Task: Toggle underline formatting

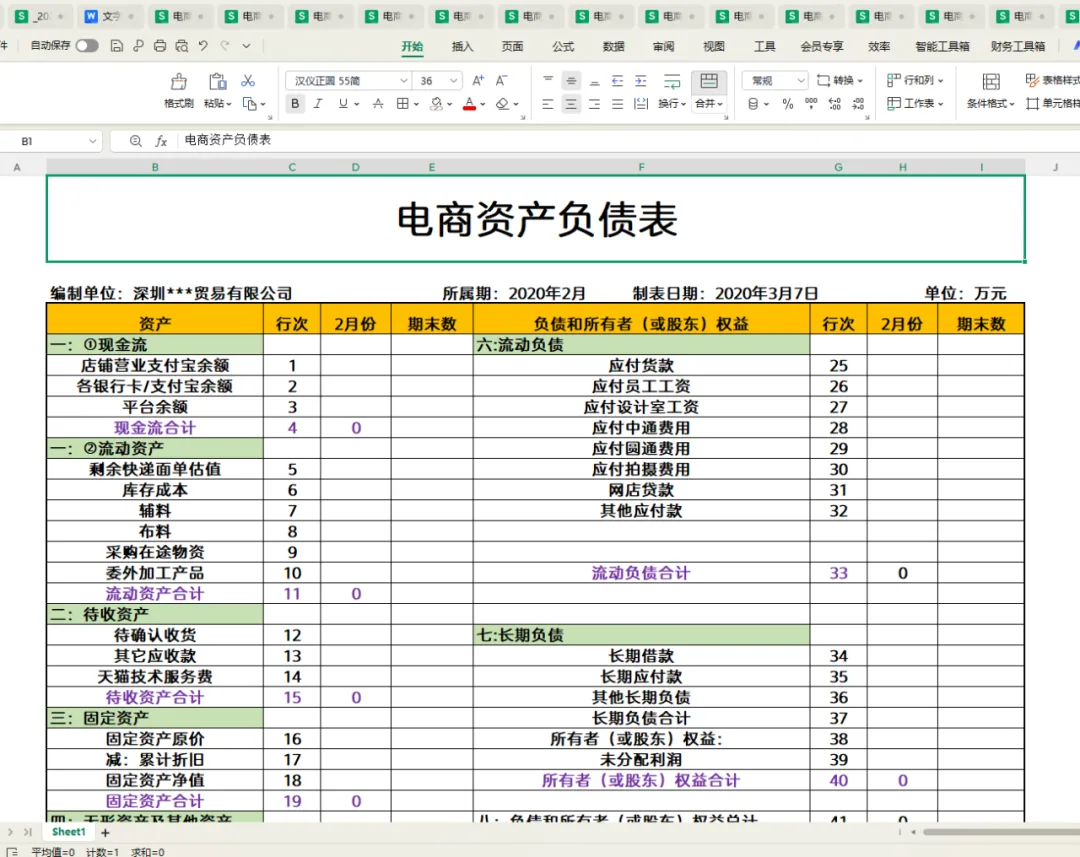Action: [343, 104]
